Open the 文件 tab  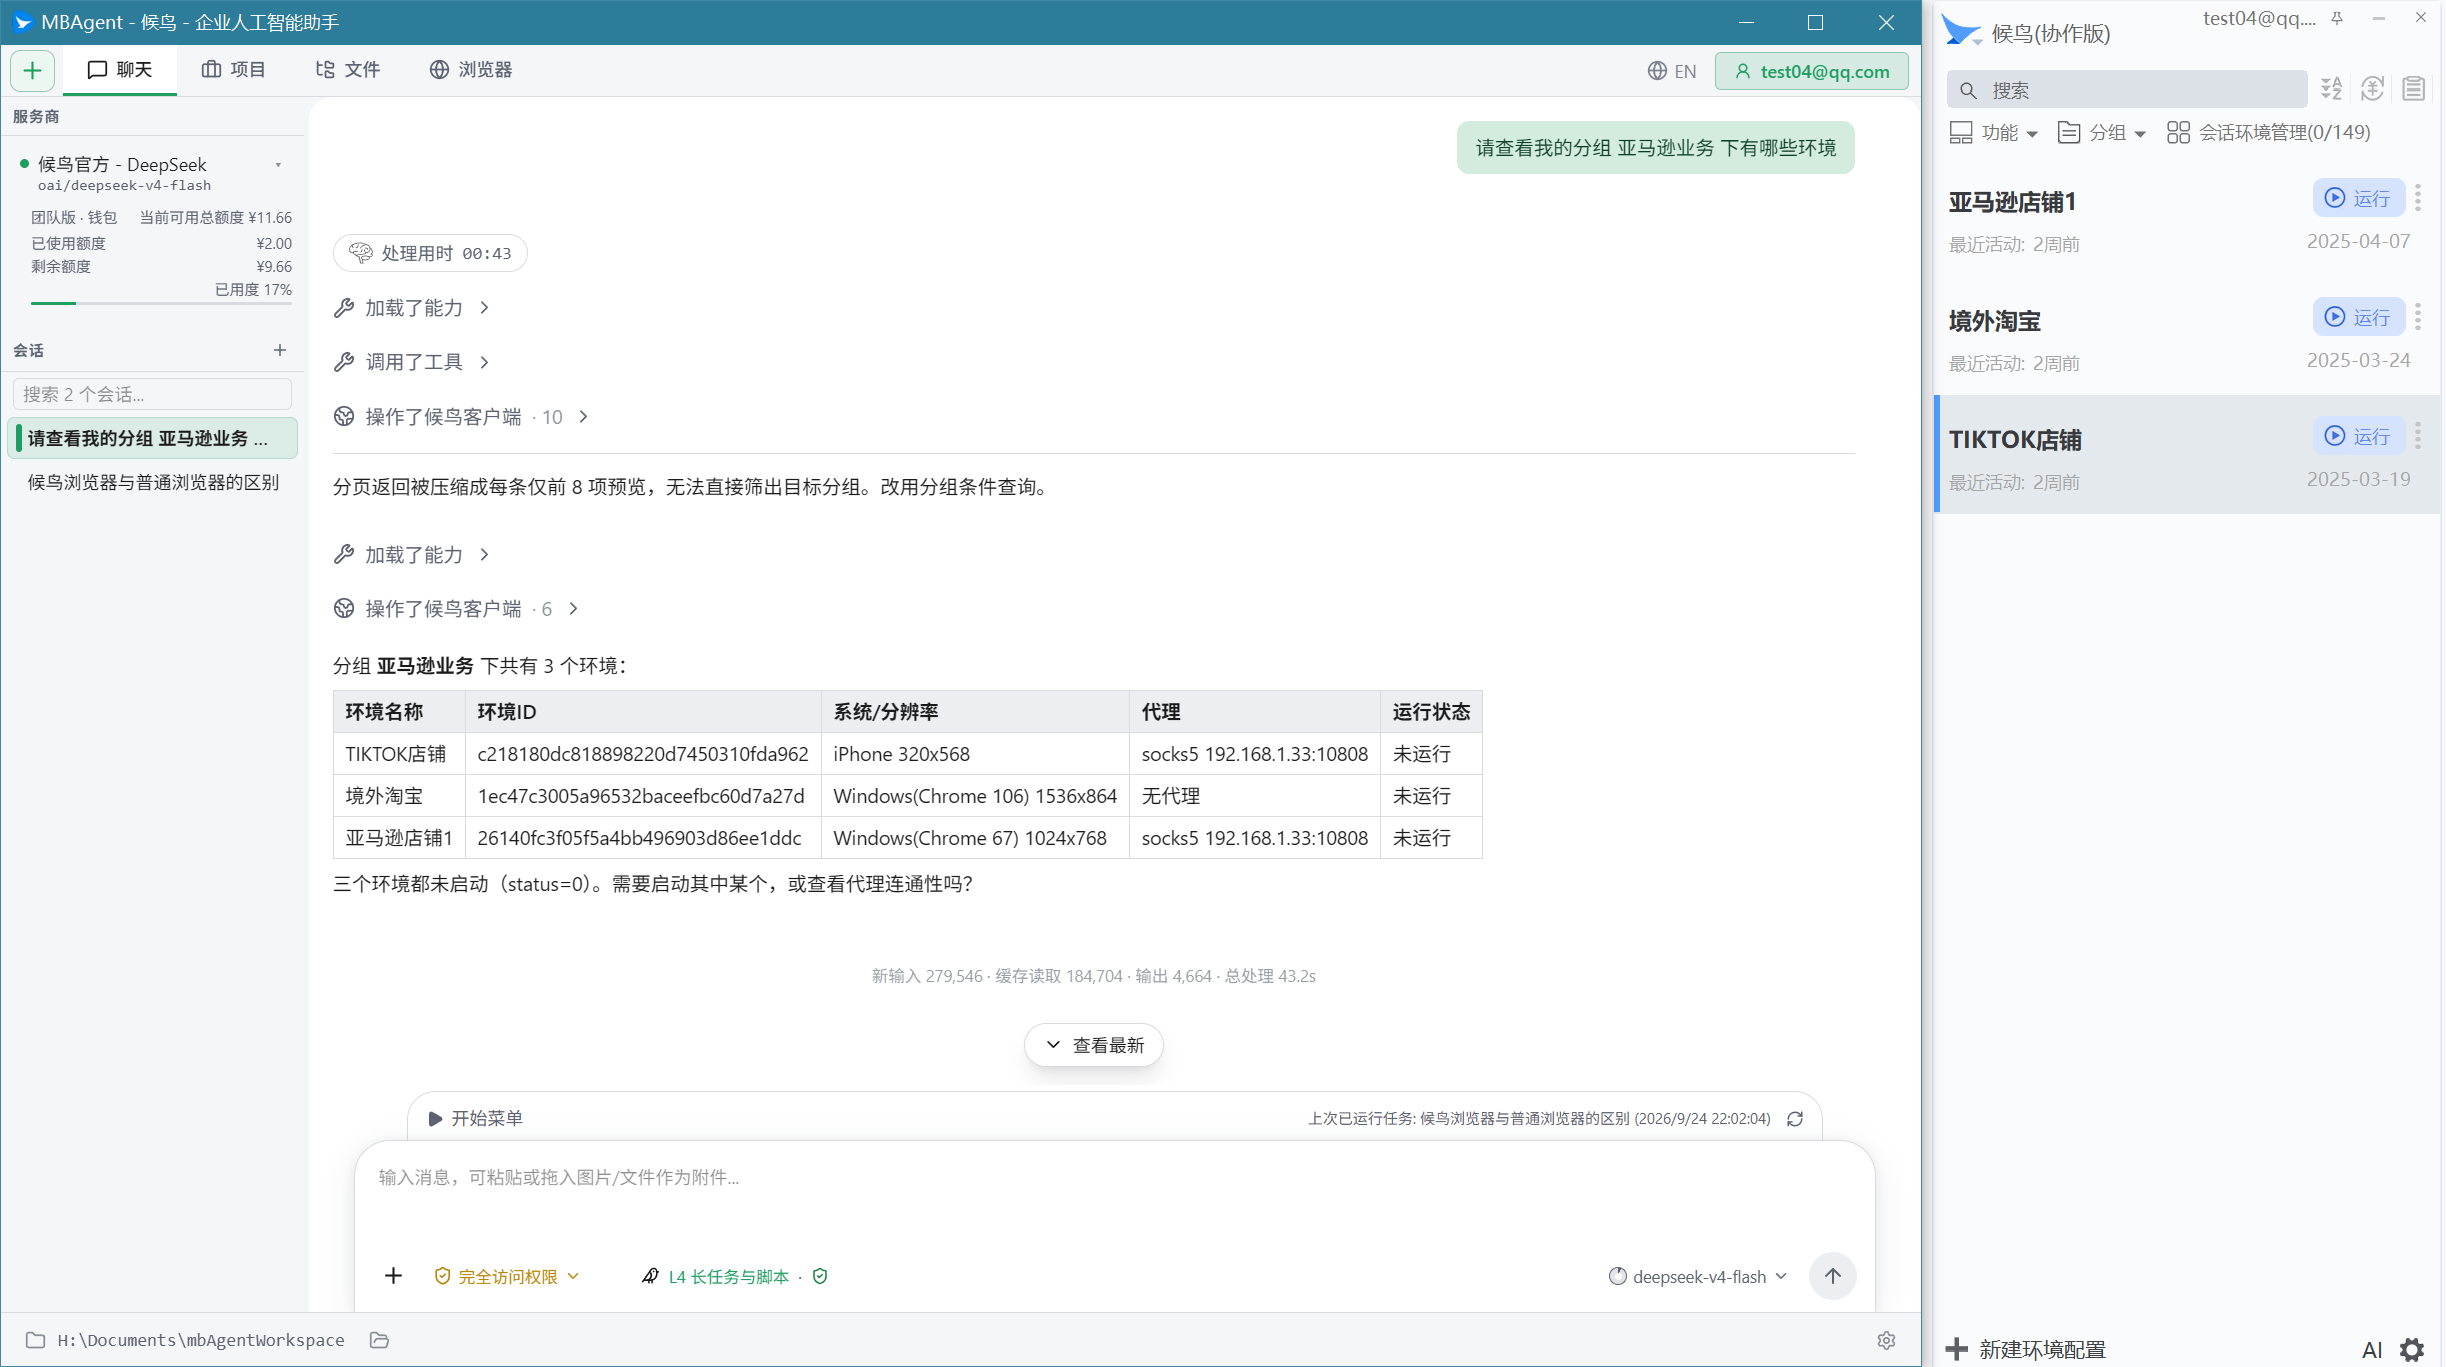348,70
